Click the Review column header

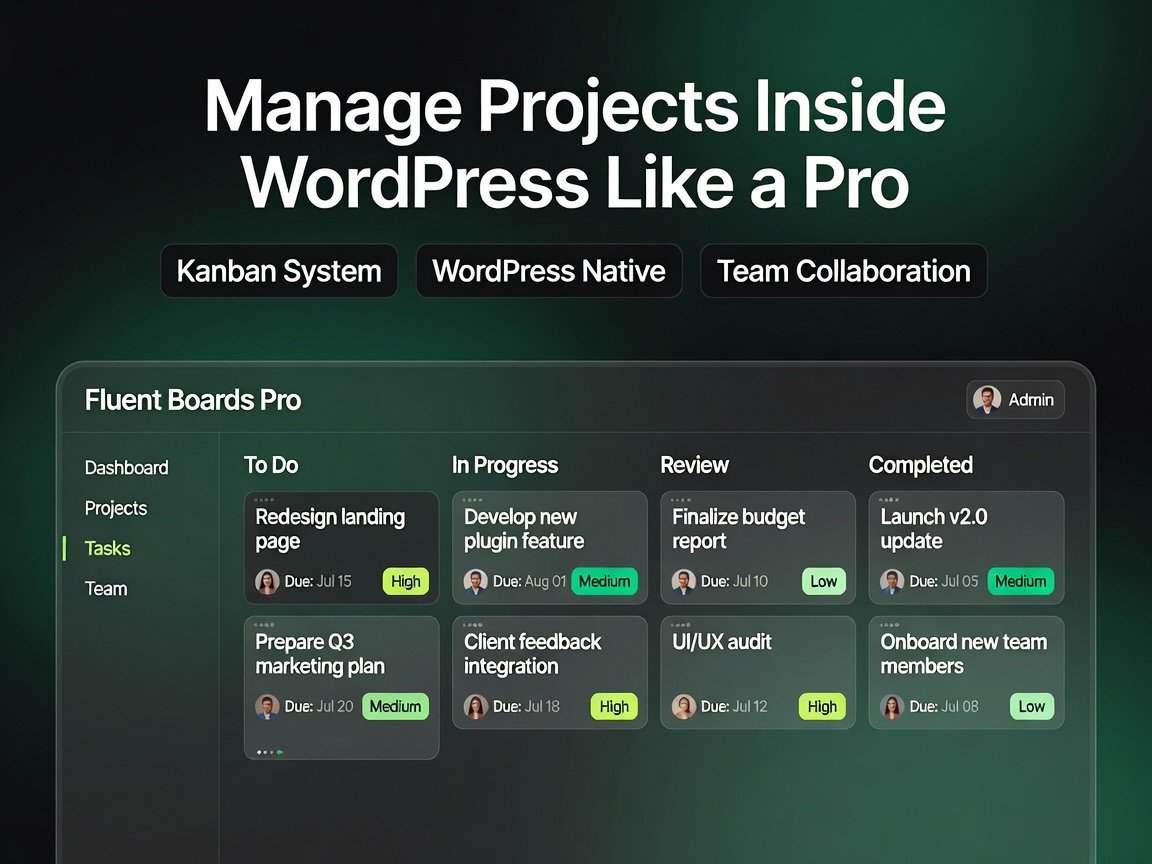point(694,464)
